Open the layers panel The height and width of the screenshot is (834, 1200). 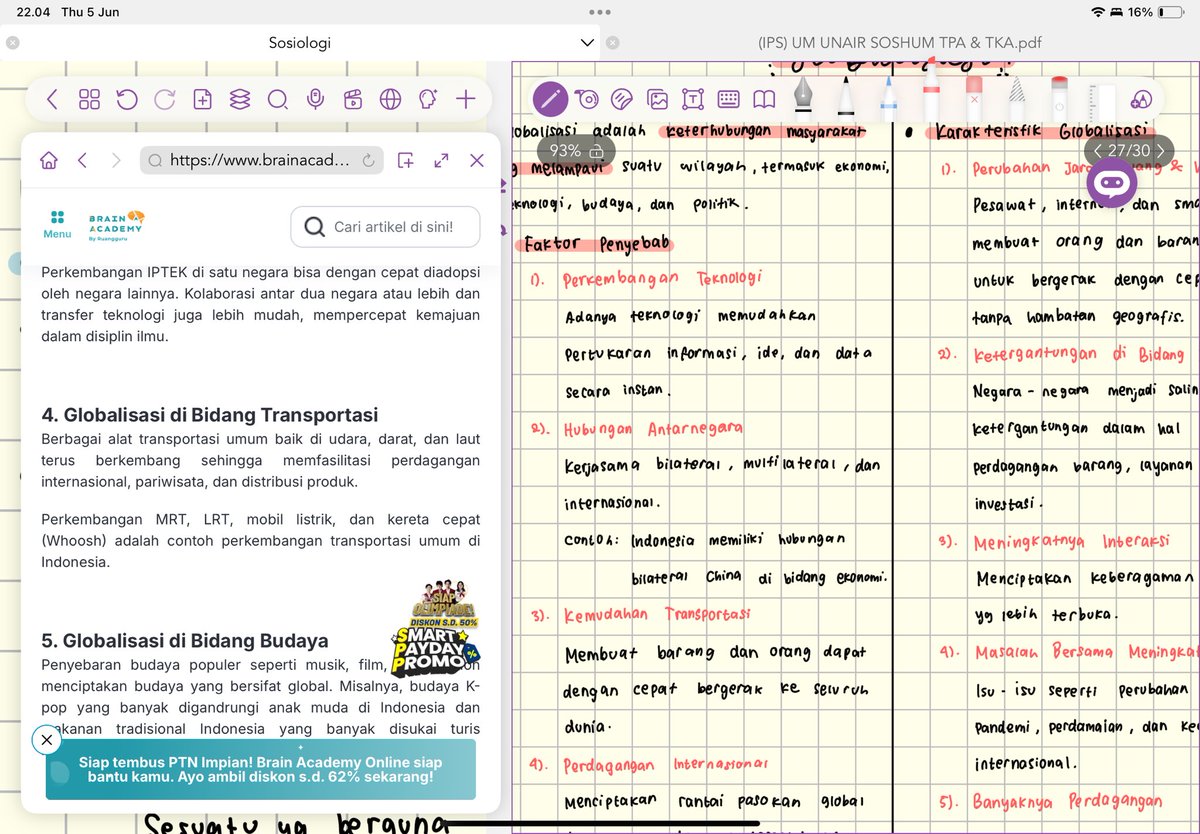(x=239, y=99)
